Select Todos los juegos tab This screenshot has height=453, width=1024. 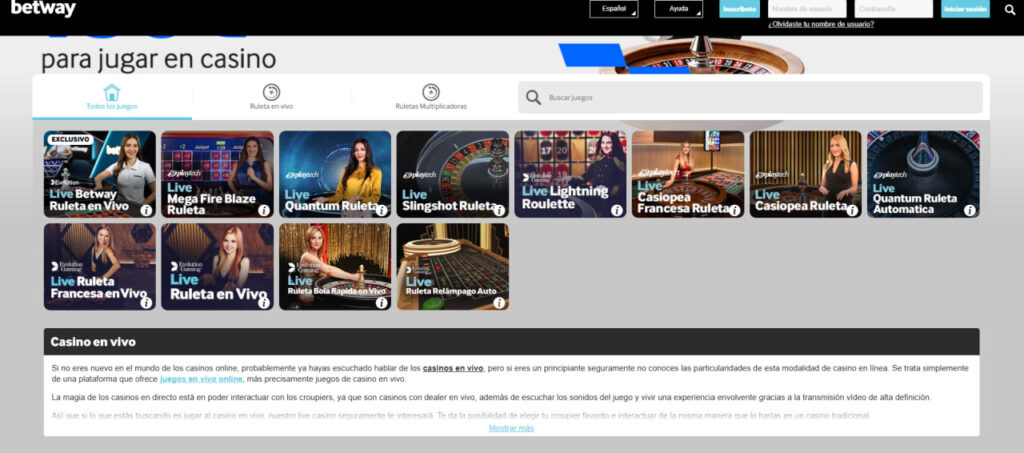[x=112, y=97]
